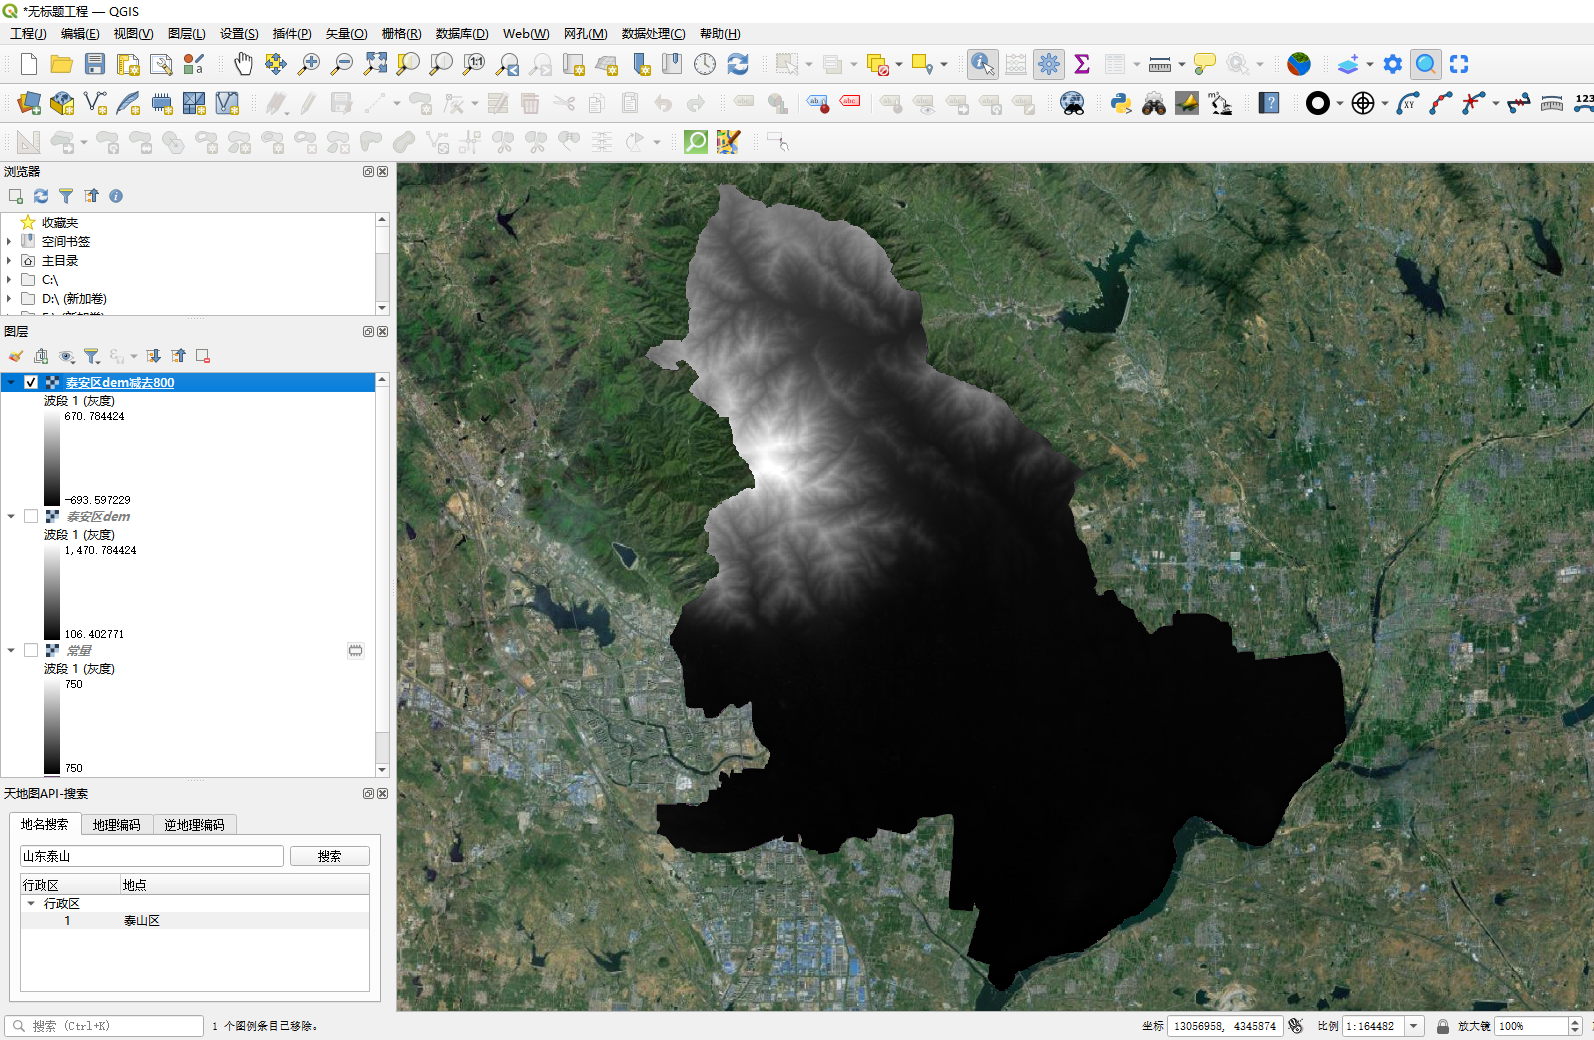This screenshot has width=1594, height=1040.
Task: Toggle the render lock icon in status bar
Action: [1443, 1026]
